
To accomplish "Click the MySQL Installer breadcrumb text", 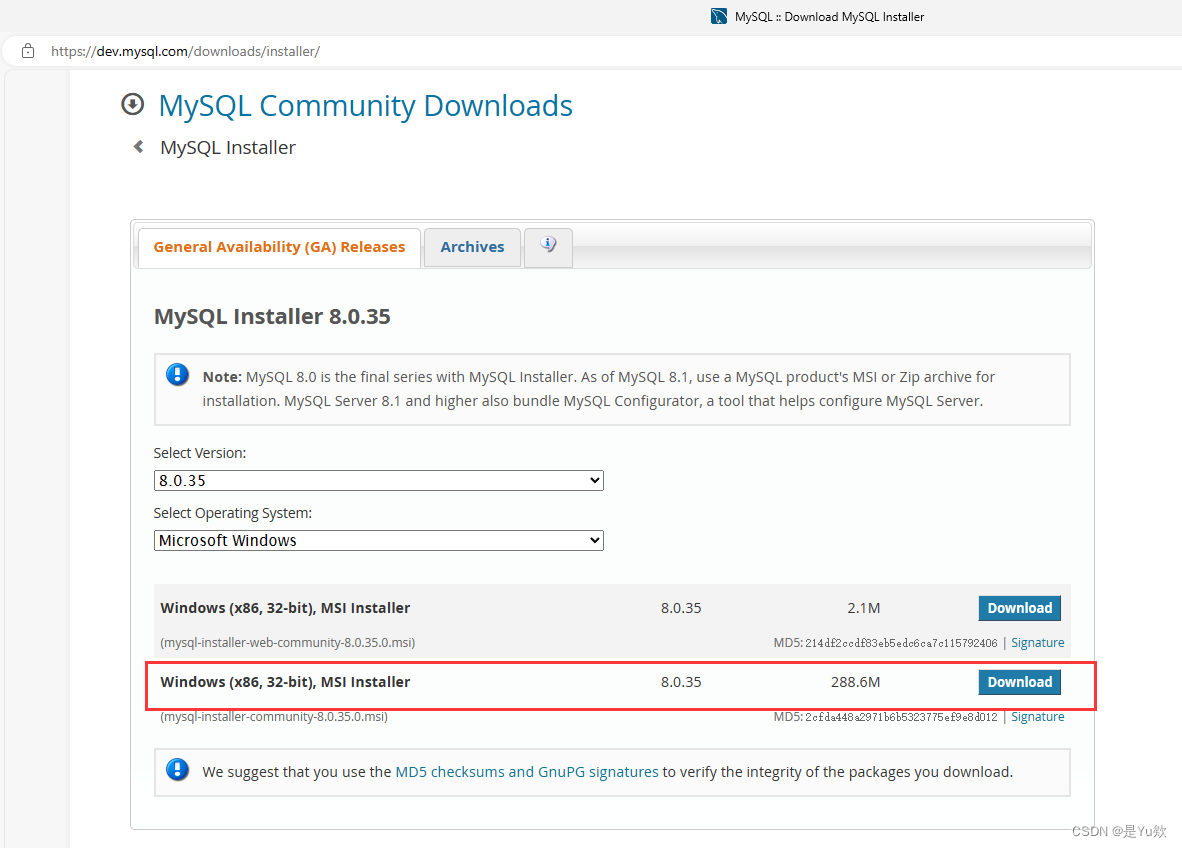I will [228, 148].
